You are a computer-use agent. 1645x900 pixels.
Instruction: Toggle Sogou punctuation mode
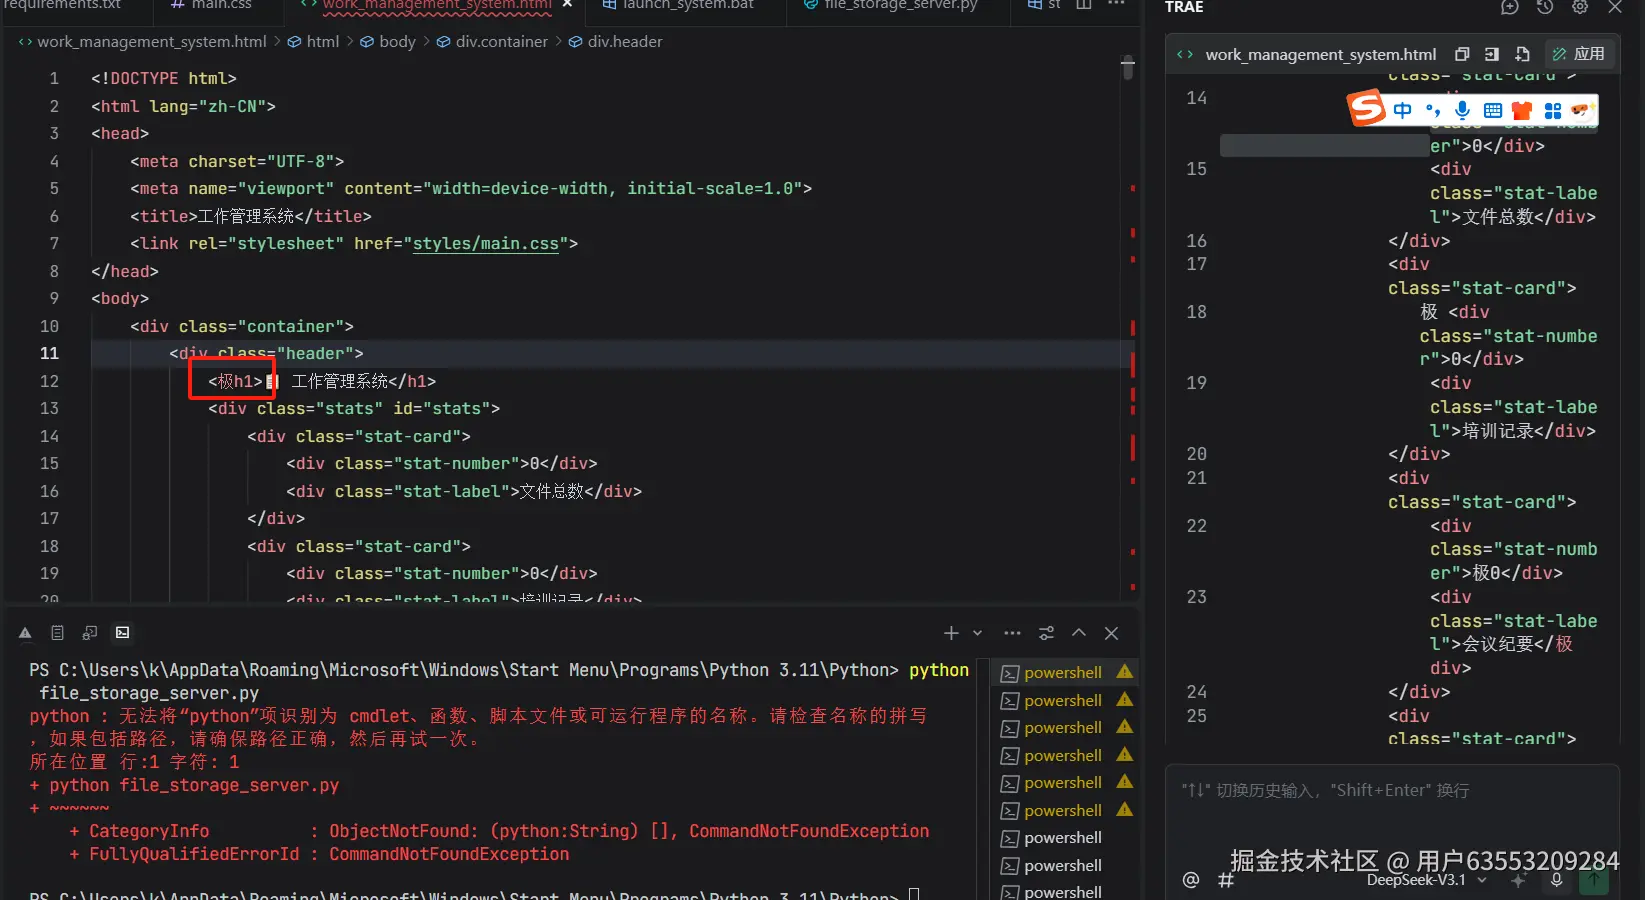click(x=1433, y=110)
